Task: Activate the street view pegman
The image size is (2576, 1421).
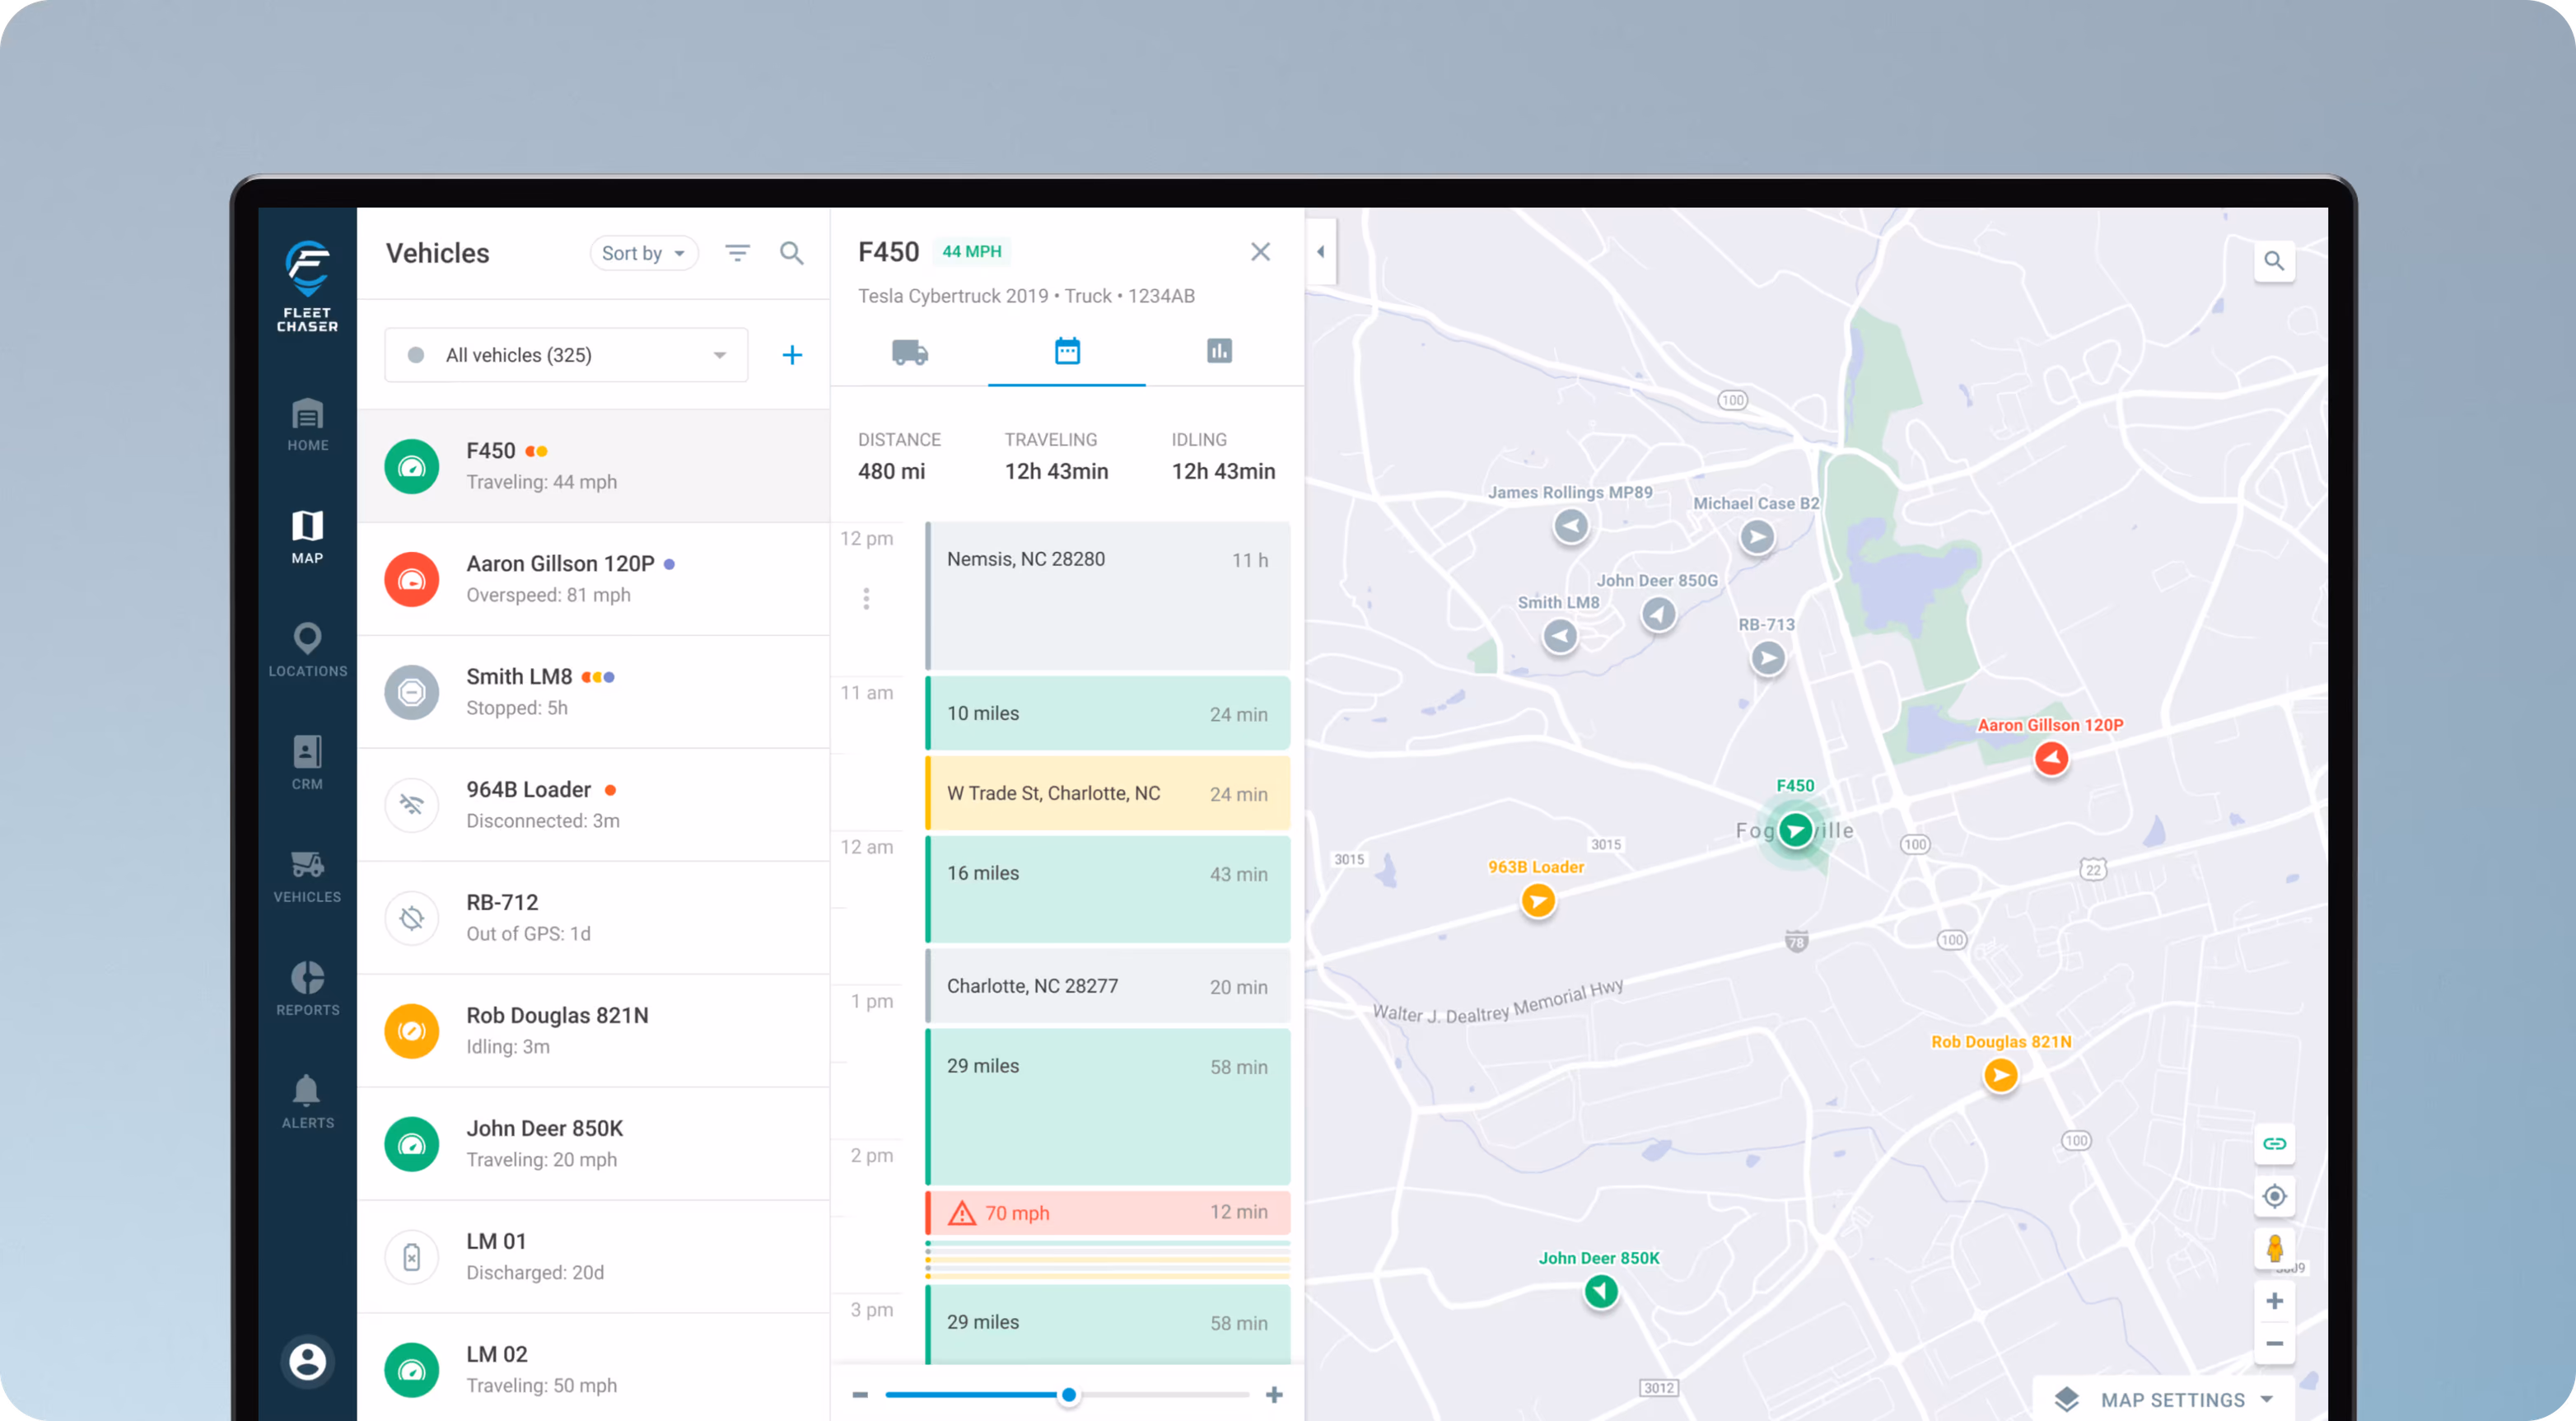Action: [2274, 1248]
